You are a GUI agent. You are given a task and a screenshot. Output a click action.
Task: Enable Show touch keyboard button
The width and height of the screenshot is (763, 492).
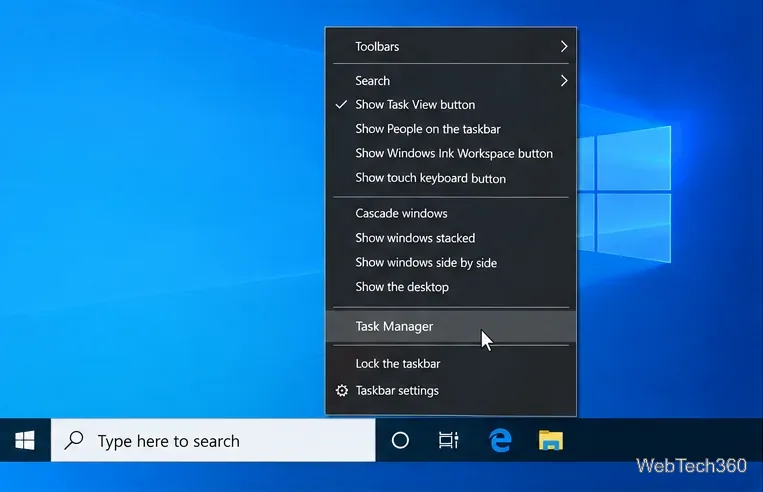pos(451,178)
